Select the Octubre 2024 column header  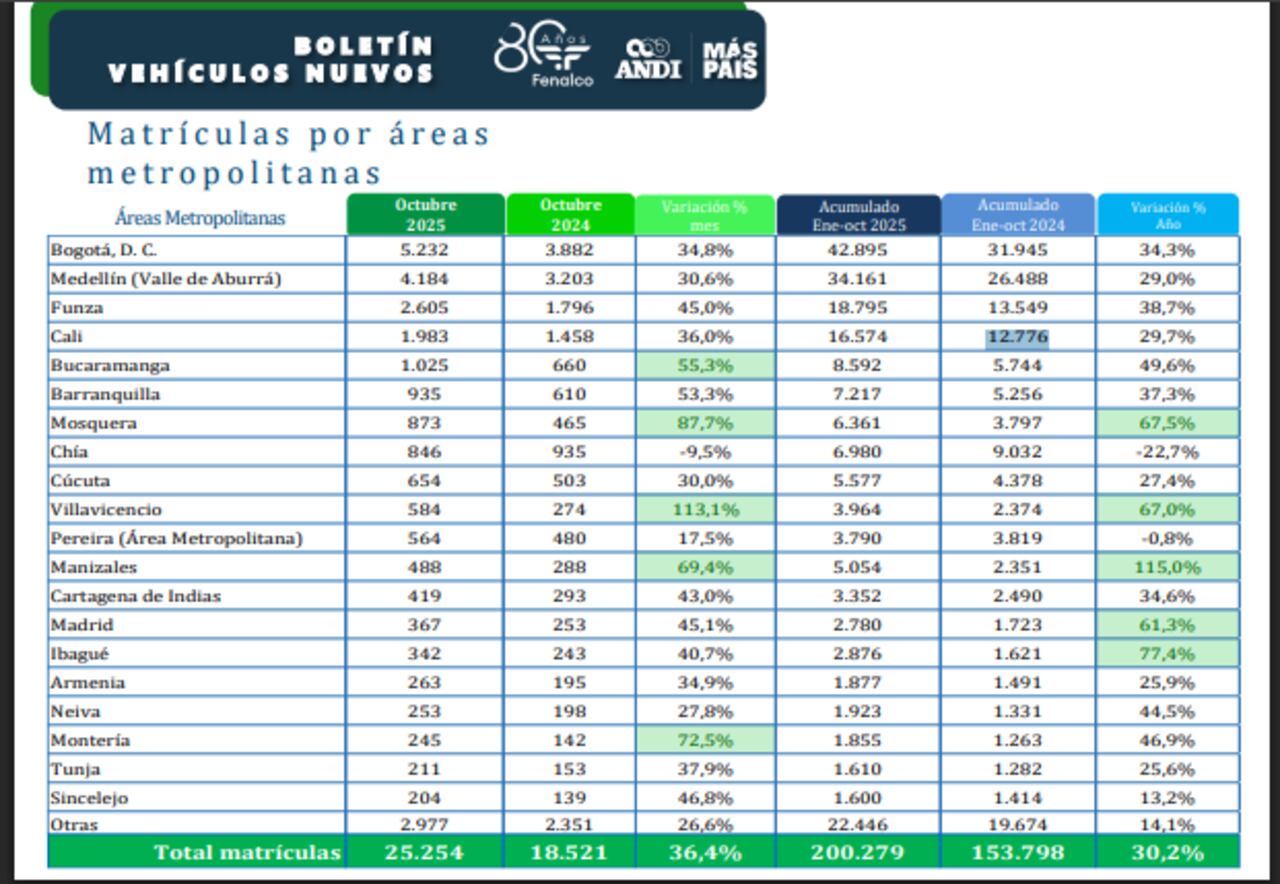571,210
